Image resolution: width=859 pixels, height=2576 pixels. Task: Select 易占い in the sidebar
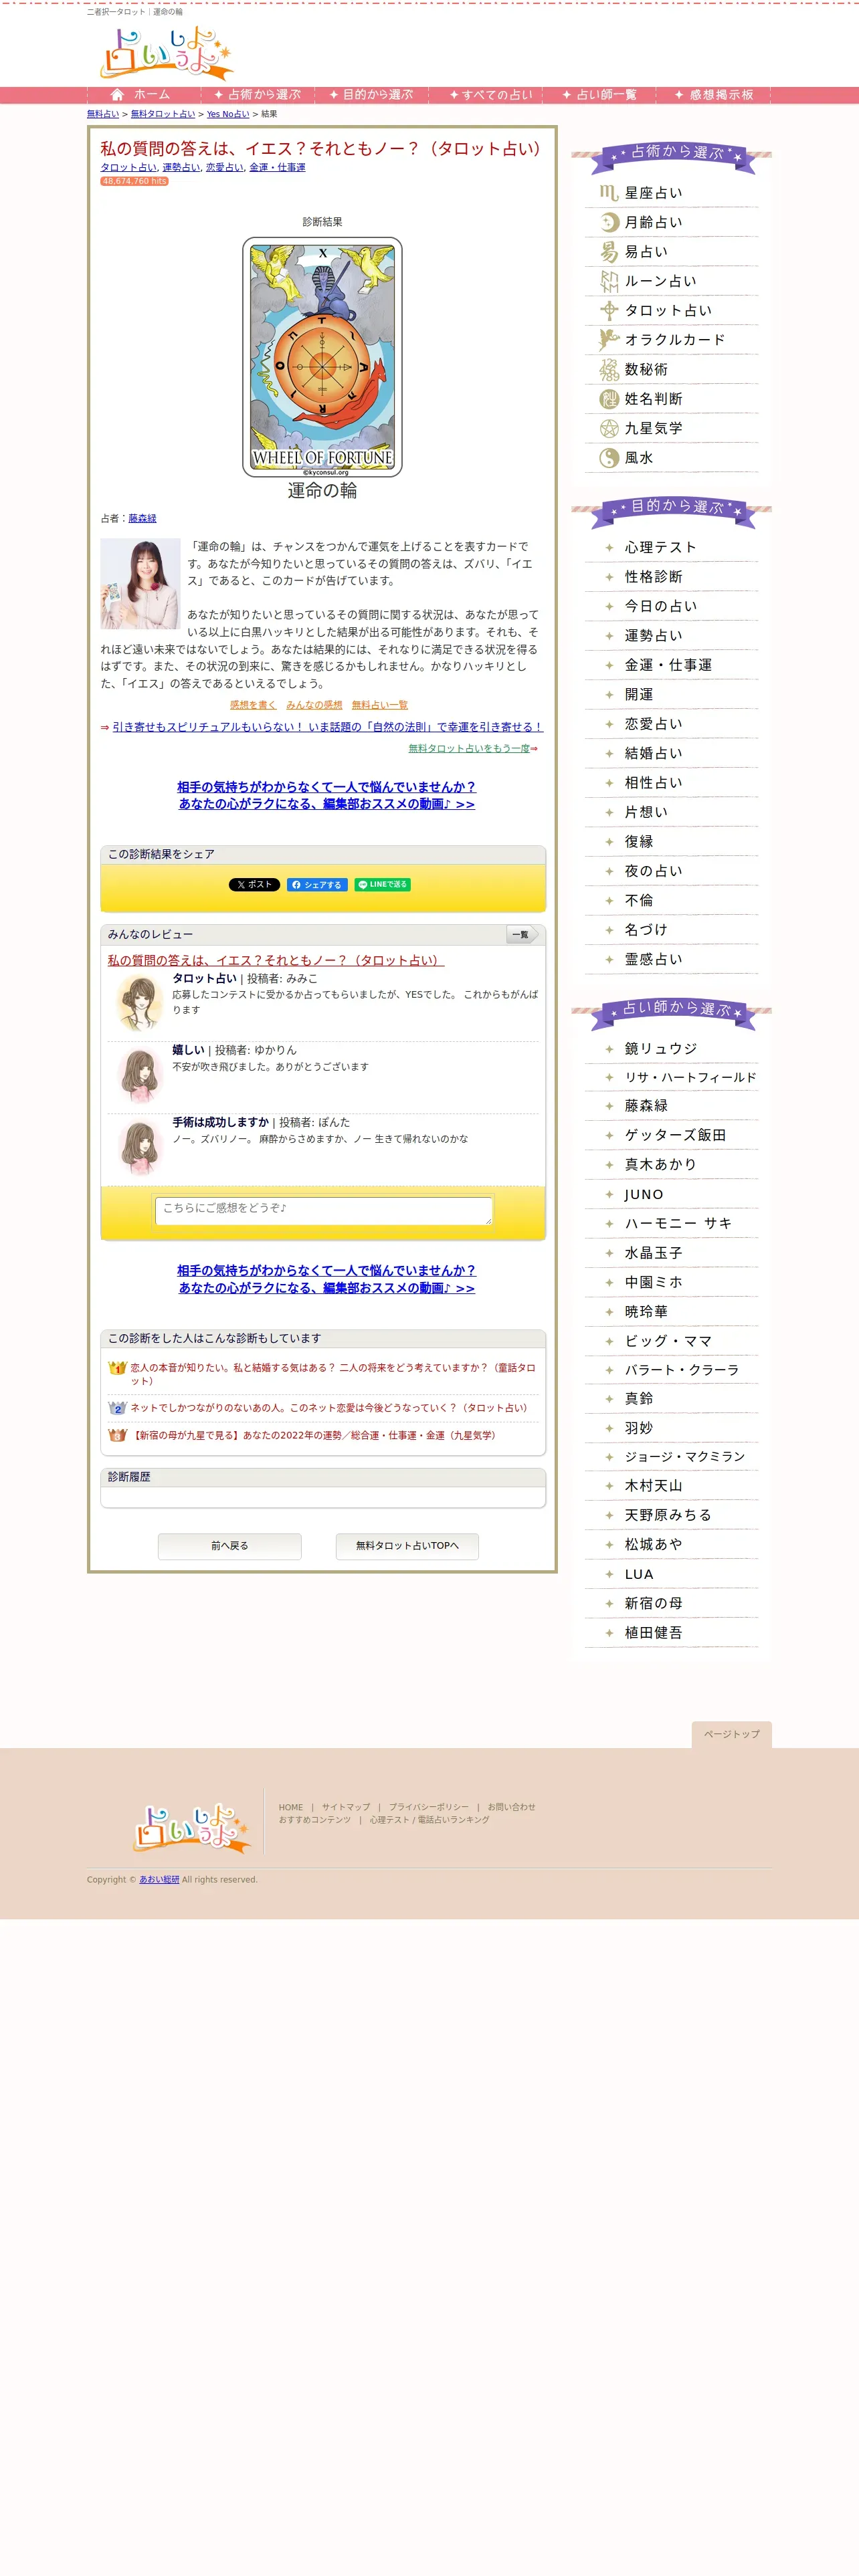coord(671,252)
